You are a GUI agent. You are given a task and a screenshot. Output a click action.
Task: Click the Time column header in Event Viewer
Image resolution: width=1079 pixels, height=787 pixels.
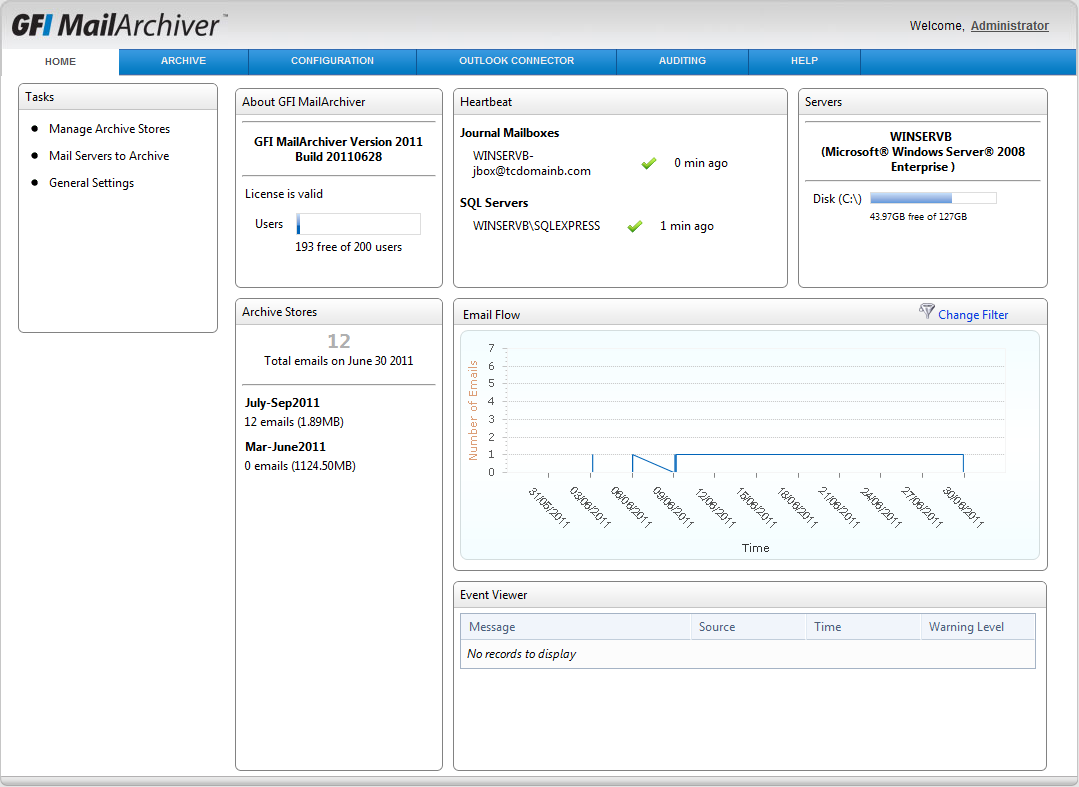pyautogui.click(x=863, y=627)
